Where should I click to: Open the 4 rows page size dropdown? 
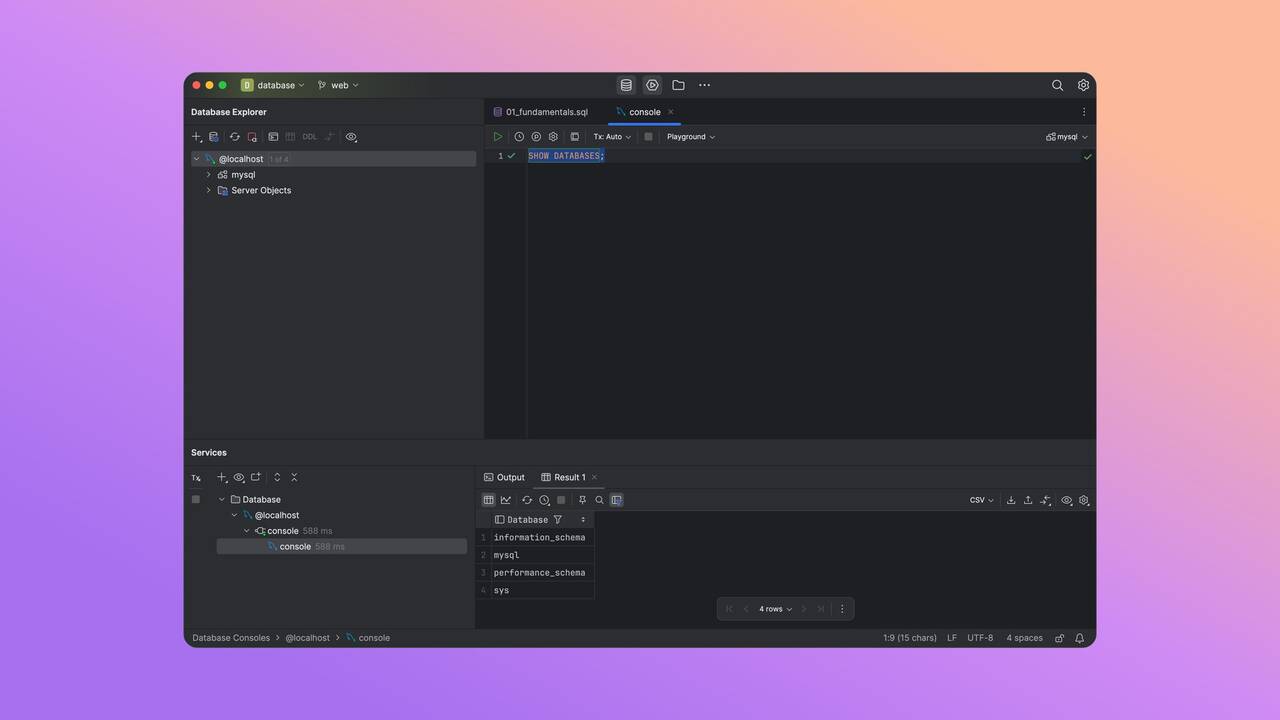pos(775,609)
